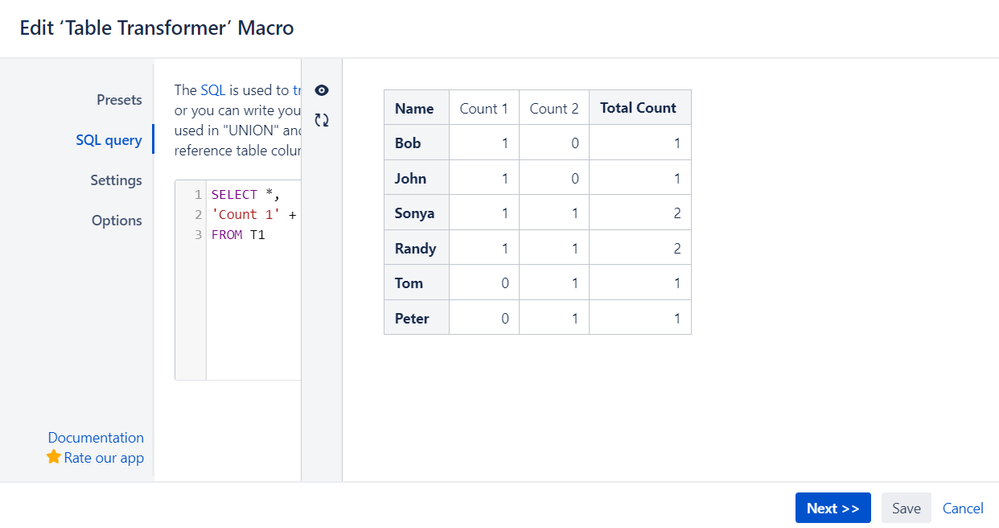Open the Documentation link

coord(96,438)
